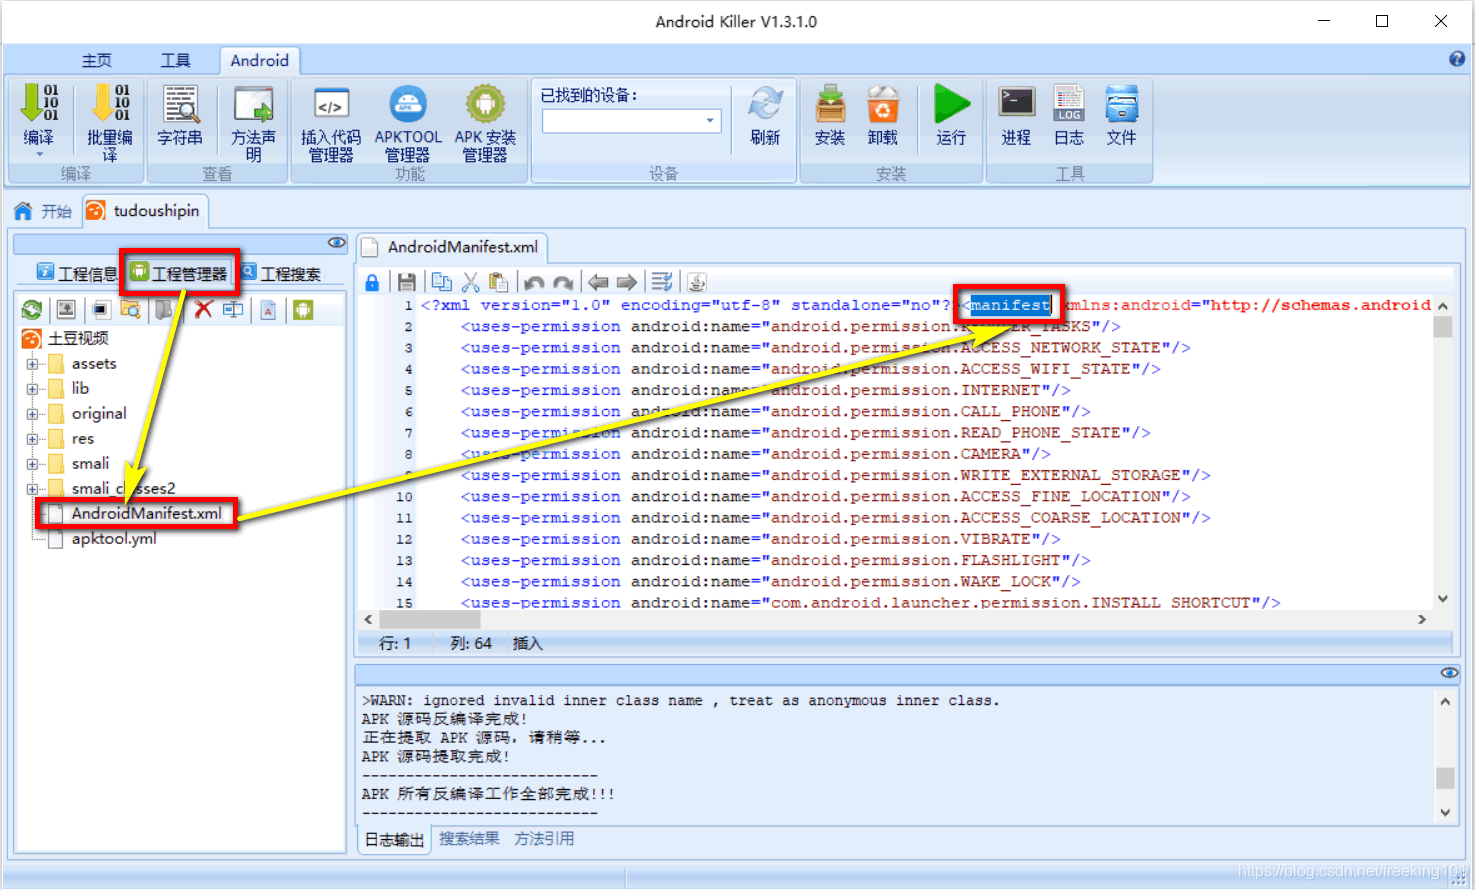Toggle the editor lock icon
The width and height of the screenshot is (1475, 890).
pos(372,283)
